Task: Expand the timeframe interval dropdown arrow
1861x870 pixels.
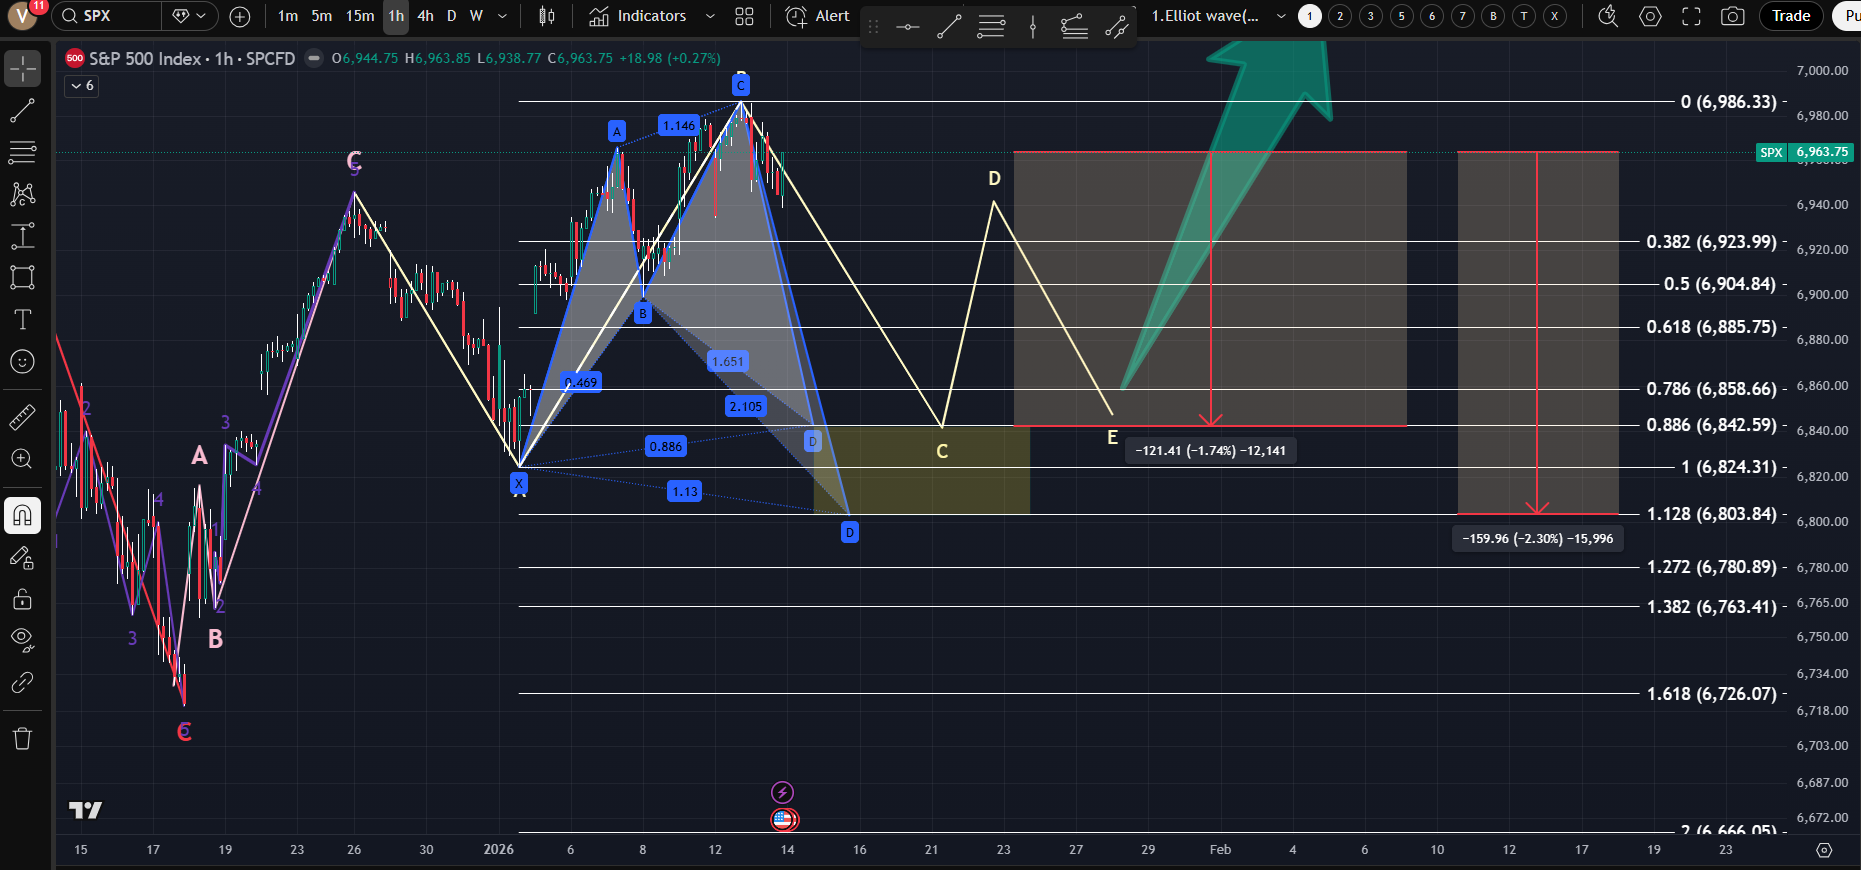Action: (x=502, y=16)
